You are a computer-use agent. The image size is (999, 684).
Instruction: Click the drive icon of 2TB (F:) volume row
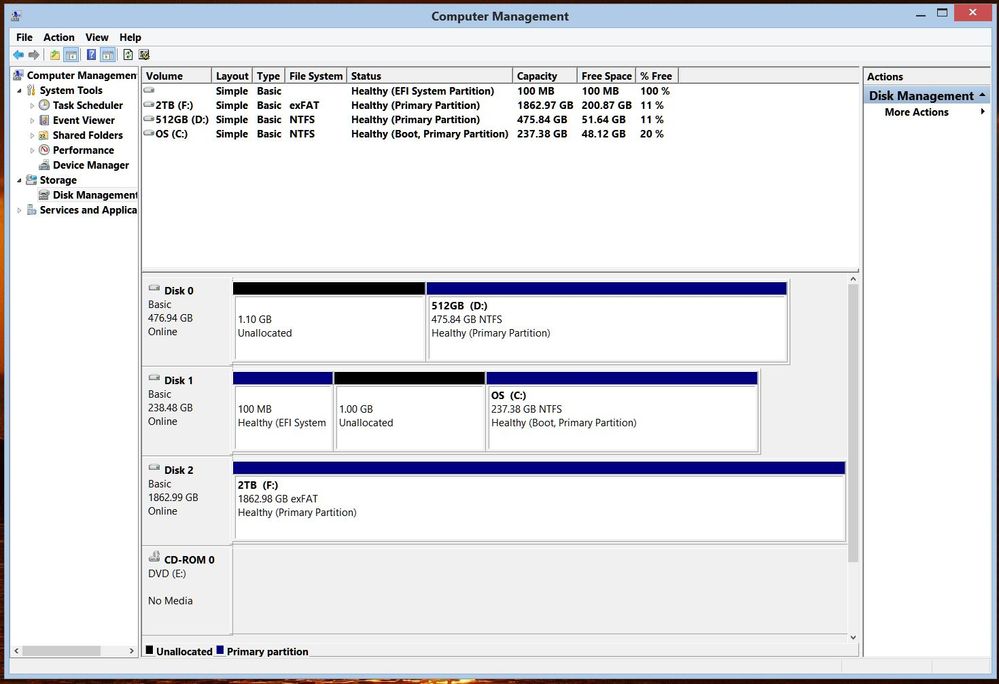149,104
